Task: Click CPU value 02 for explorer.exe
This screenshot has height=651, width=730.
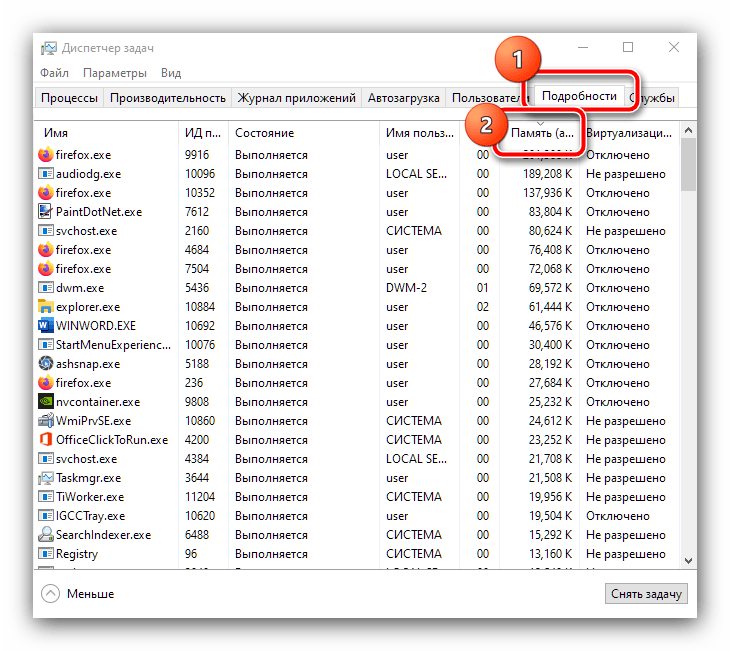Action: (483, 307)
